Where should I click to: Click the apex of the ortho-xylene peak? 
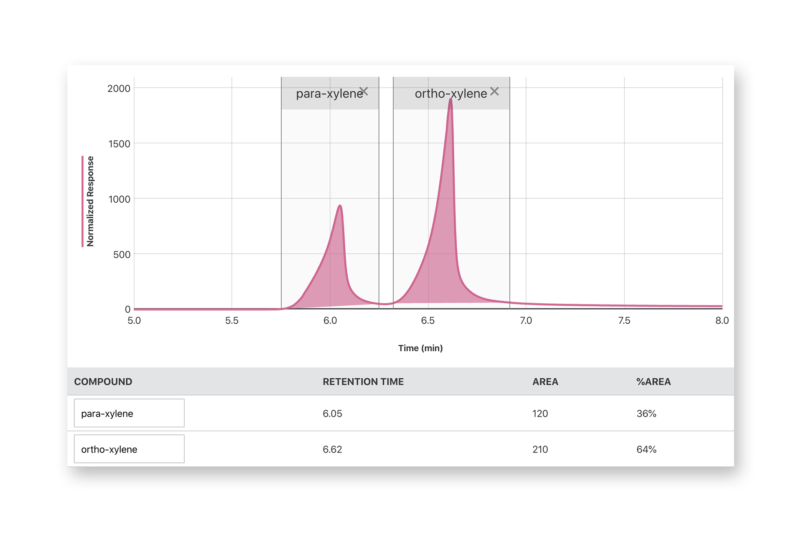tap(451, 99)
